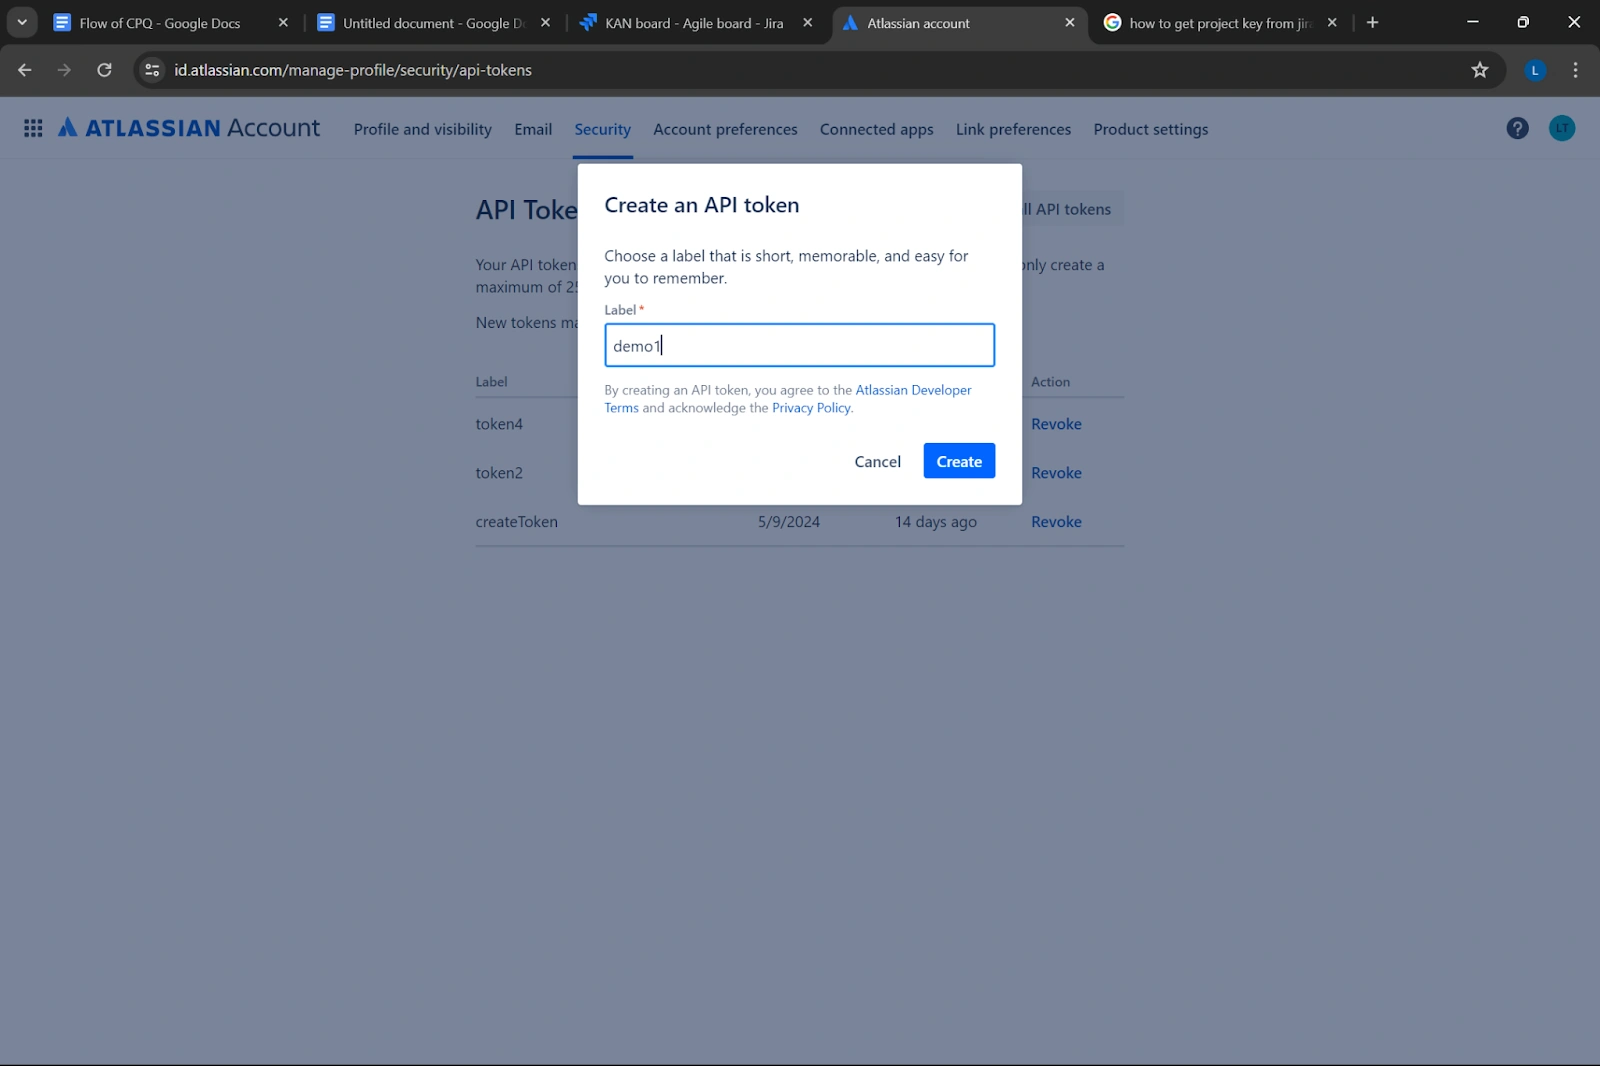Revoke the createToken entry
The height and width of the screenshot is (1066, 1600).
[1056, 521]
